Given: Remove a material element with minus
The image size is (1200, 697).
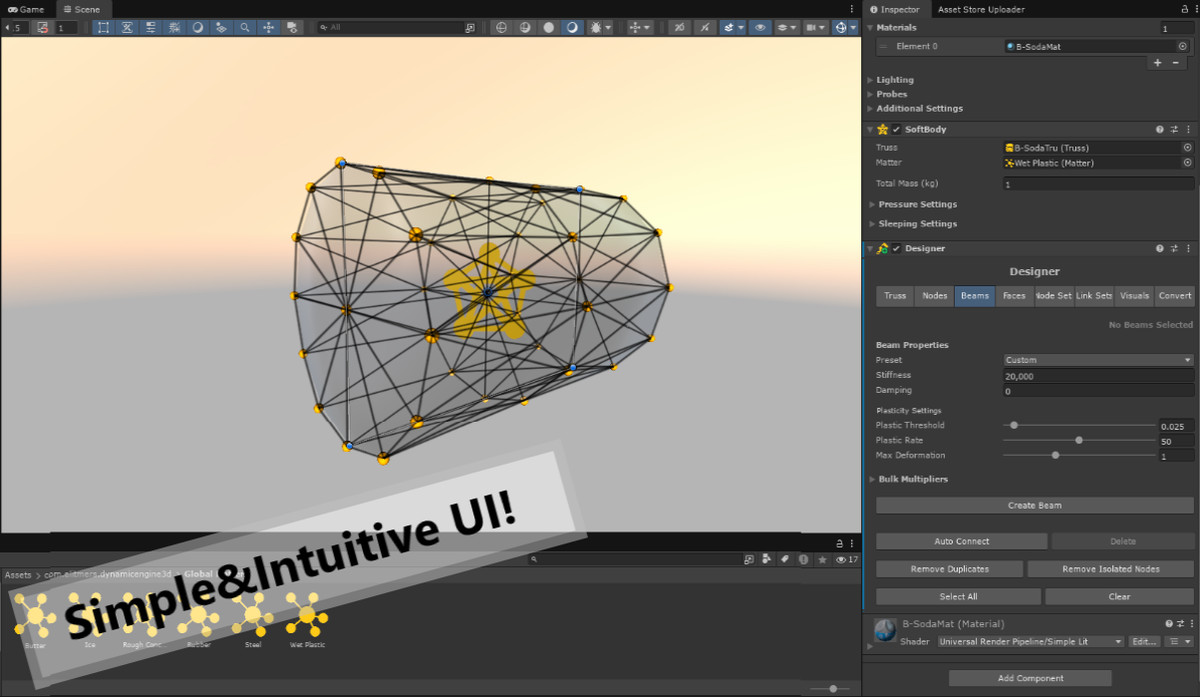Looking at the screenshot, I should pyautogui.click(x=1175, y=62).
